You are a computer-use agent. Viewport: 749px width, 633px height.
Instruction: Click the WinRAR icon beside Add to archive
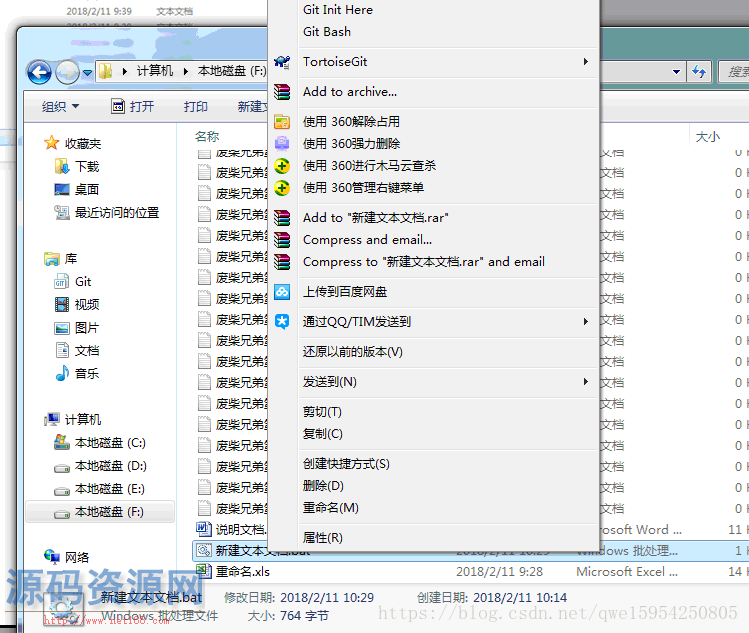click(282, 92)
